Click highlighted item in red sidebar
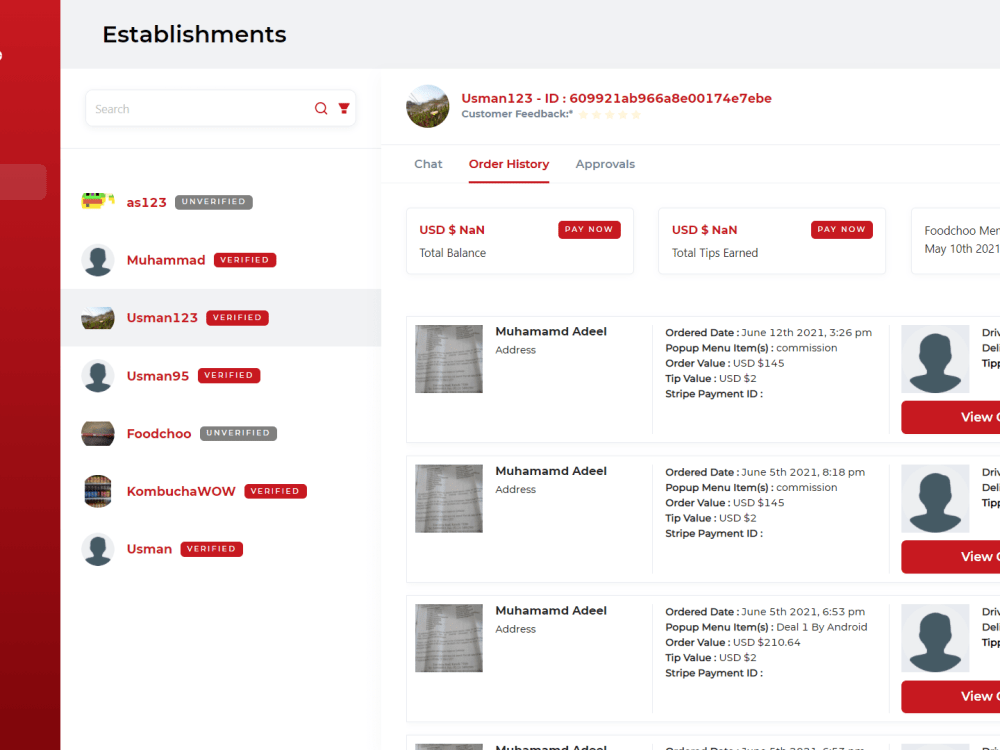 point(23,182)
